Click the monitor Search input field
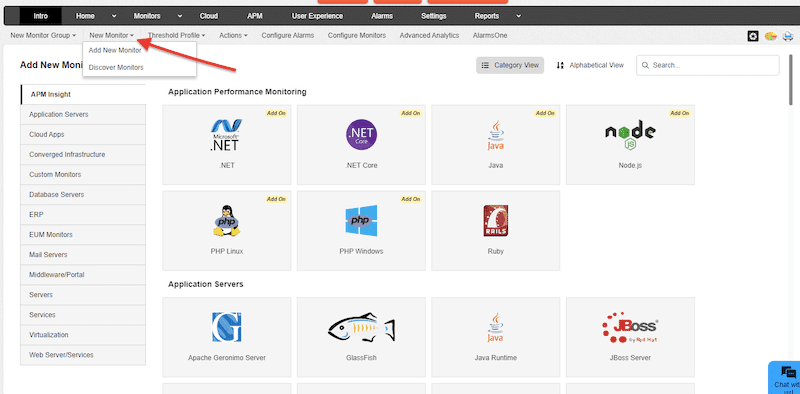Viewport: 800px width, 394px height. 708,65
